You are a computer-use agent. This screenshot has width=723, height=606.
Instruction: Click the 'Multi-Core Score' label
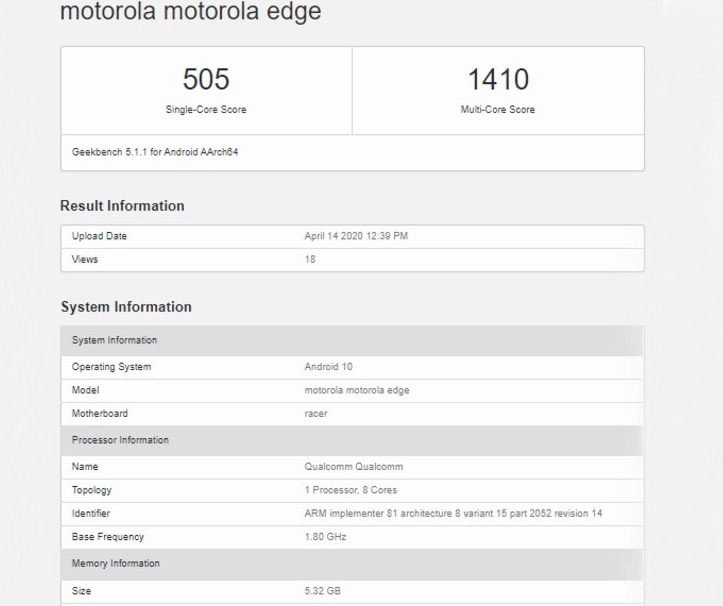(498, 110)
